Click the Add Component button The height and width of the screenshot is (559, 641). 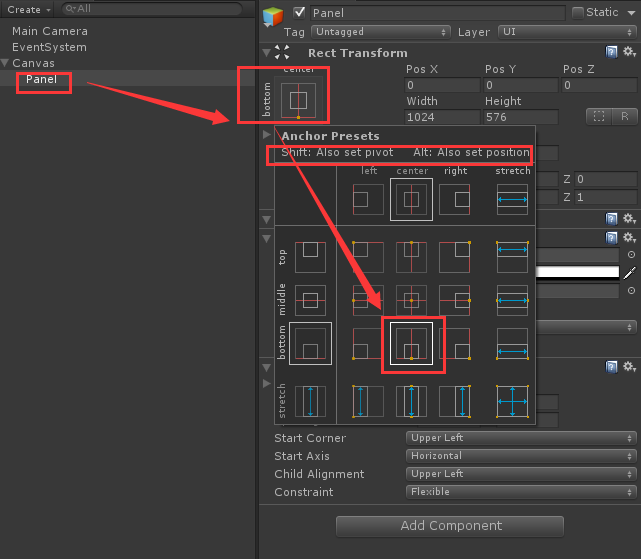coord(450,526)
